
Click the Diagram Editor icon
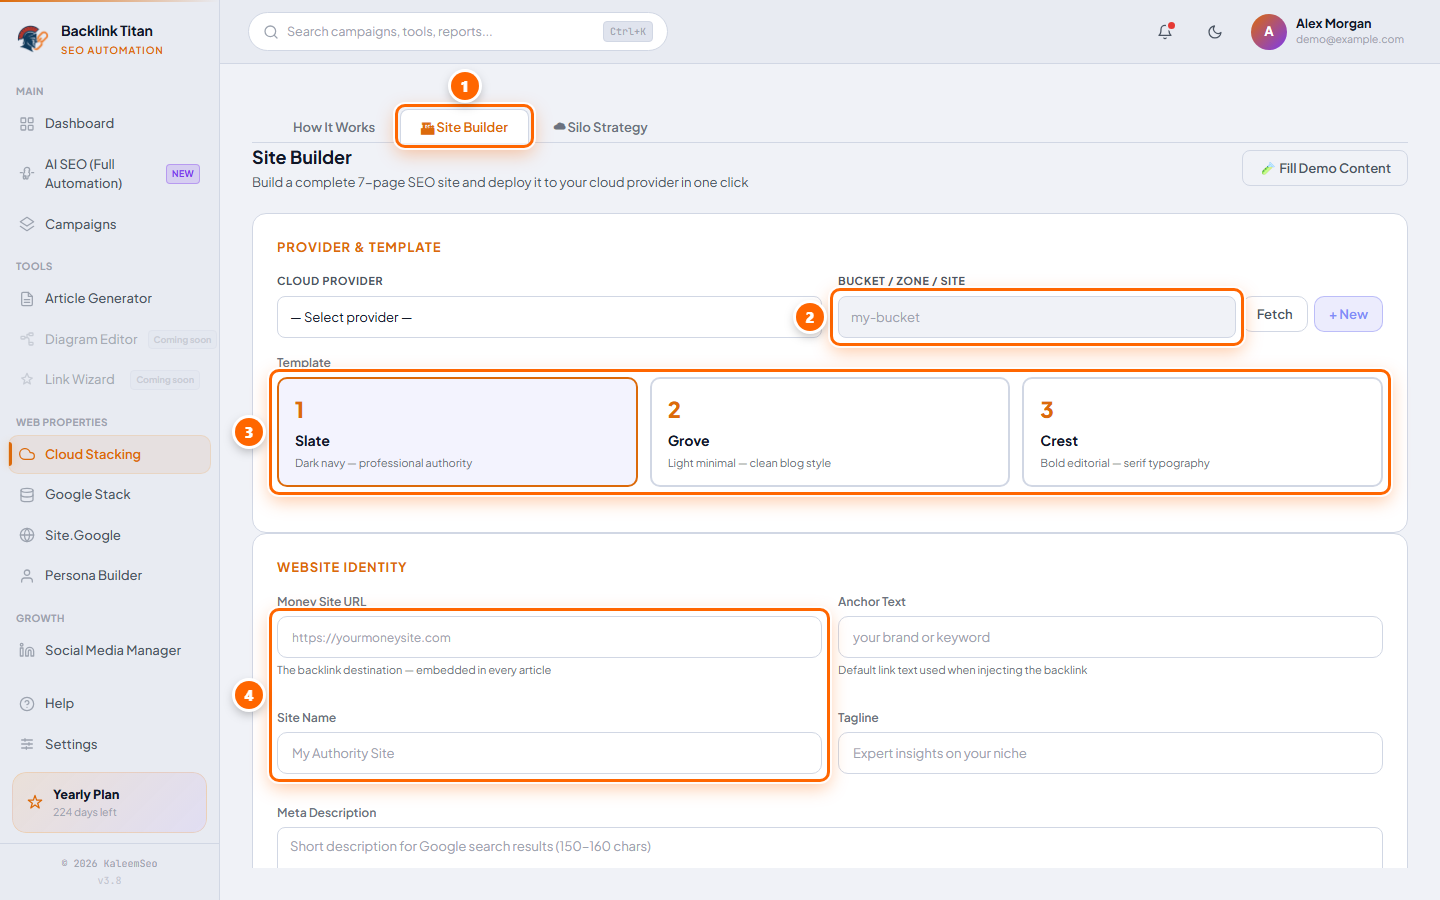(x=27, y=339)
